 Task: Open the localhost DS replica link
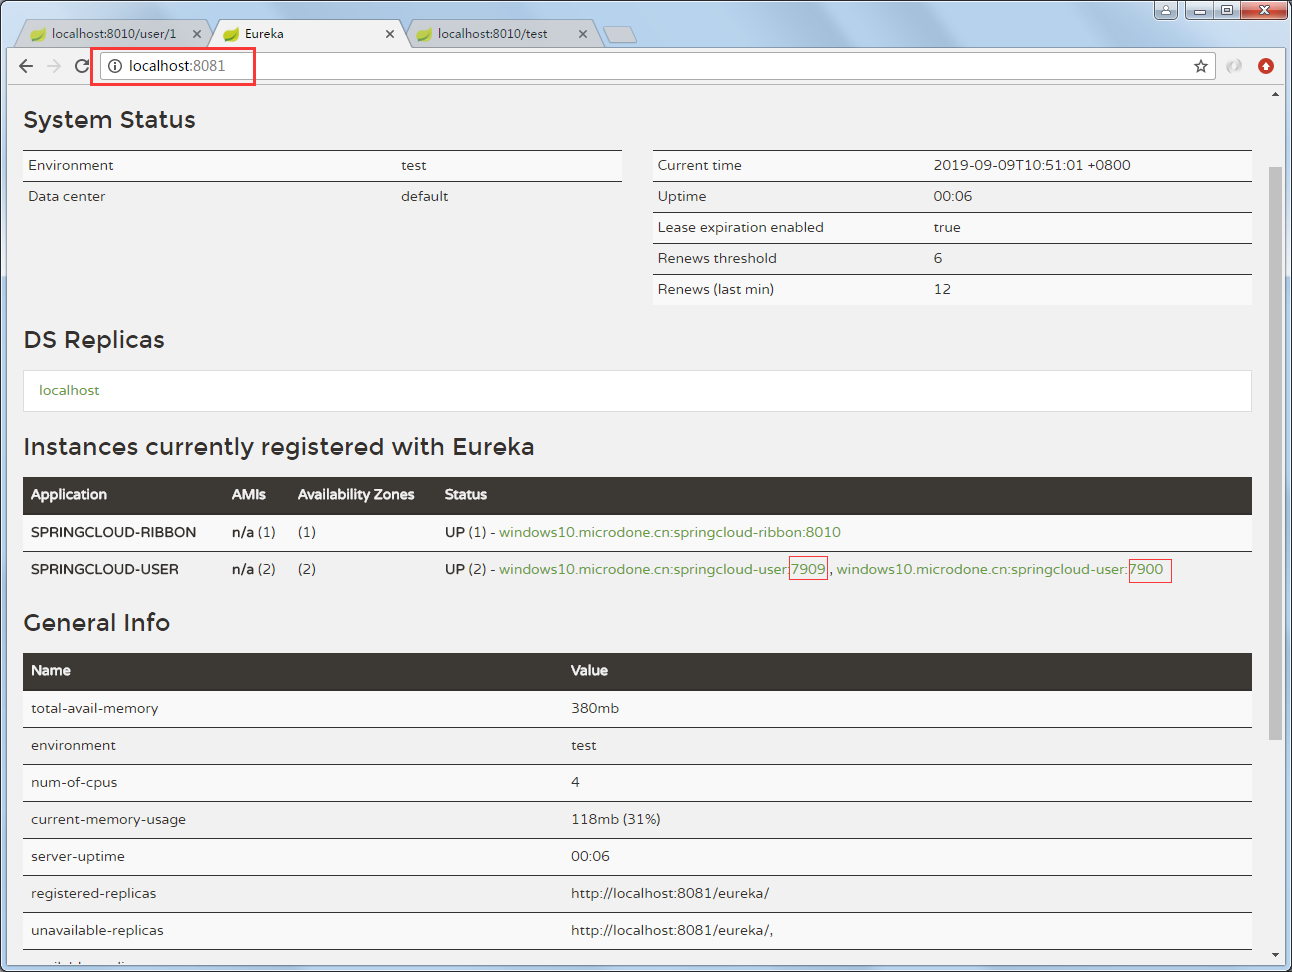click(69, 391)
